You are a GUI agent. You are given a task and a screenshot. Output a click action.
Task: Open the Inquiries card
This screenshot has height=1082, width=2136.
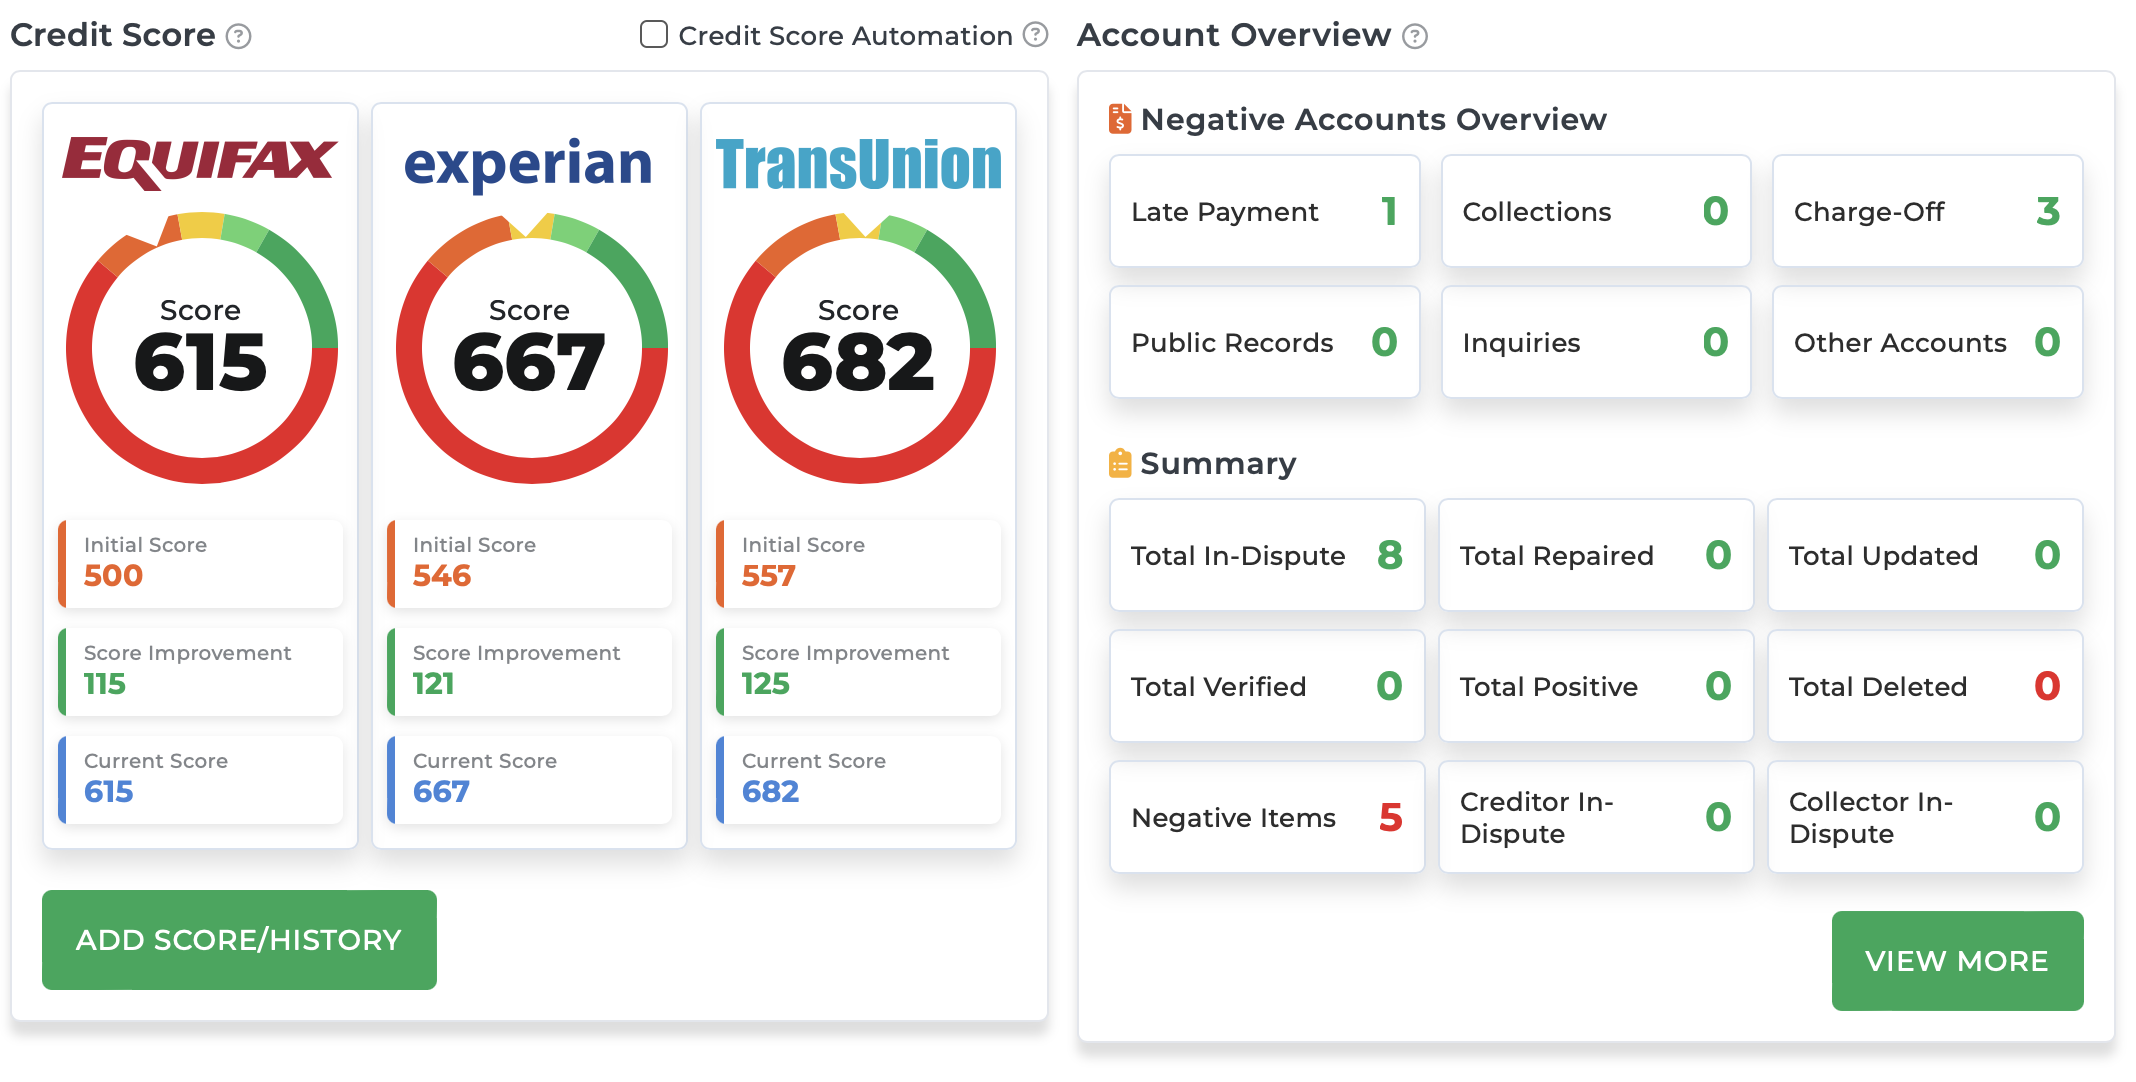click(1596, 342)
